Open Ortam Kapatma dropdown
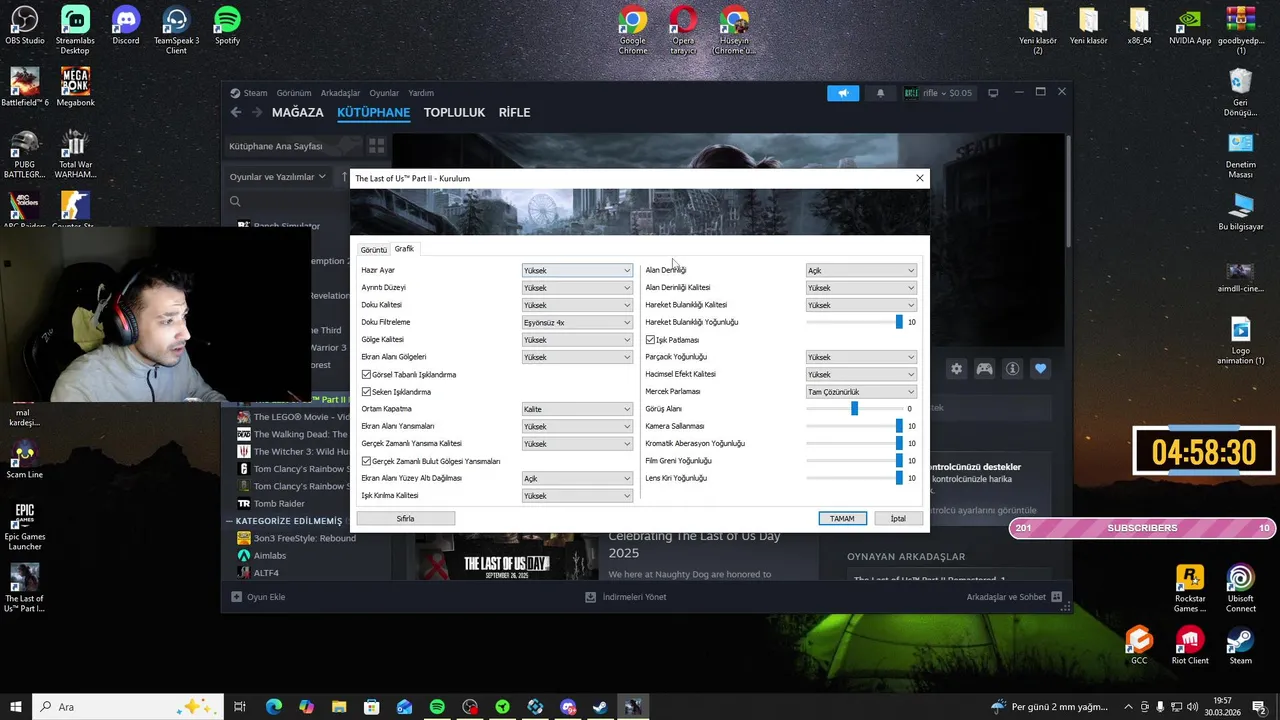 tap(577, 409)
